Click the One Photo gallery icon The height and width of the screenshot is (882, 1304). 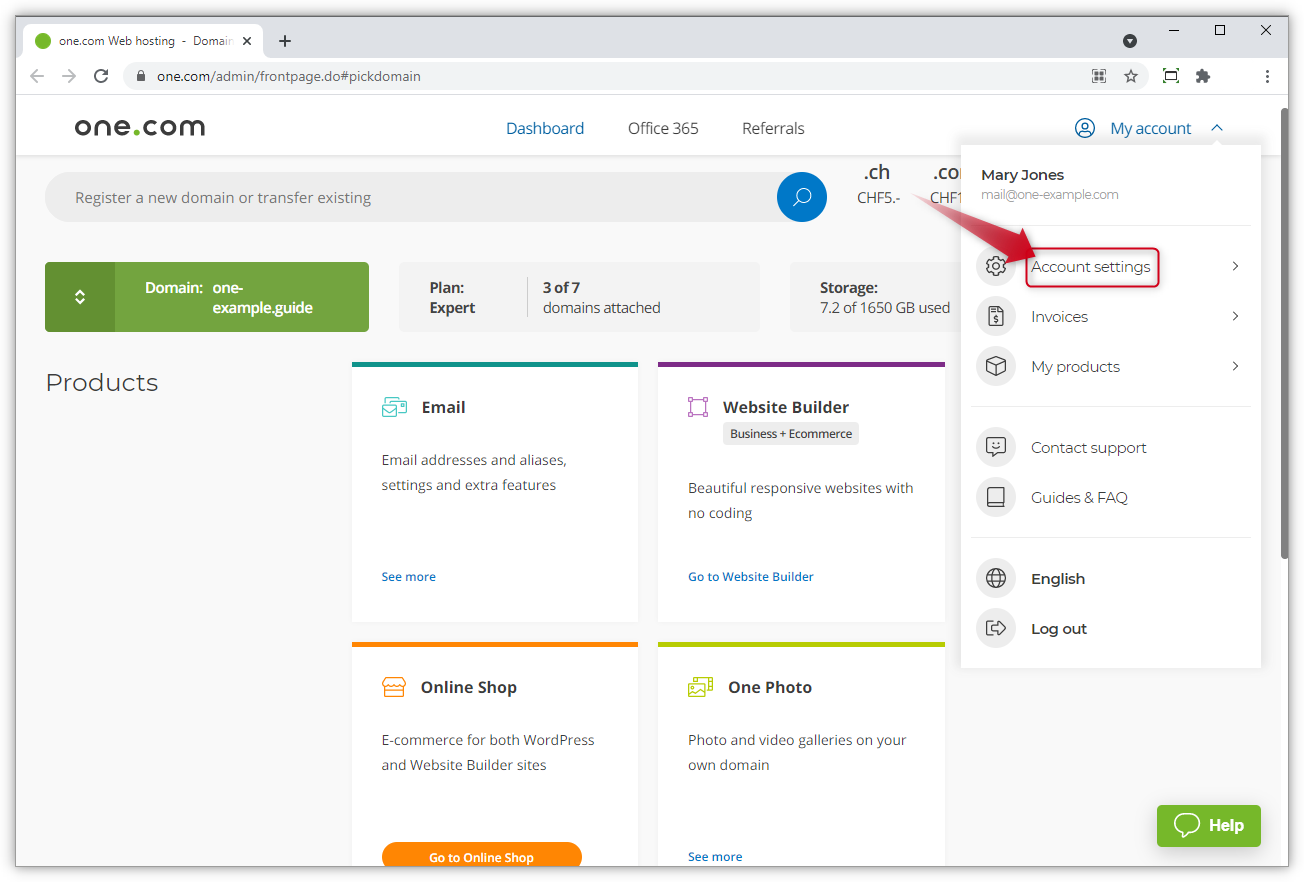pyautogui.click(x=700, y=687)
